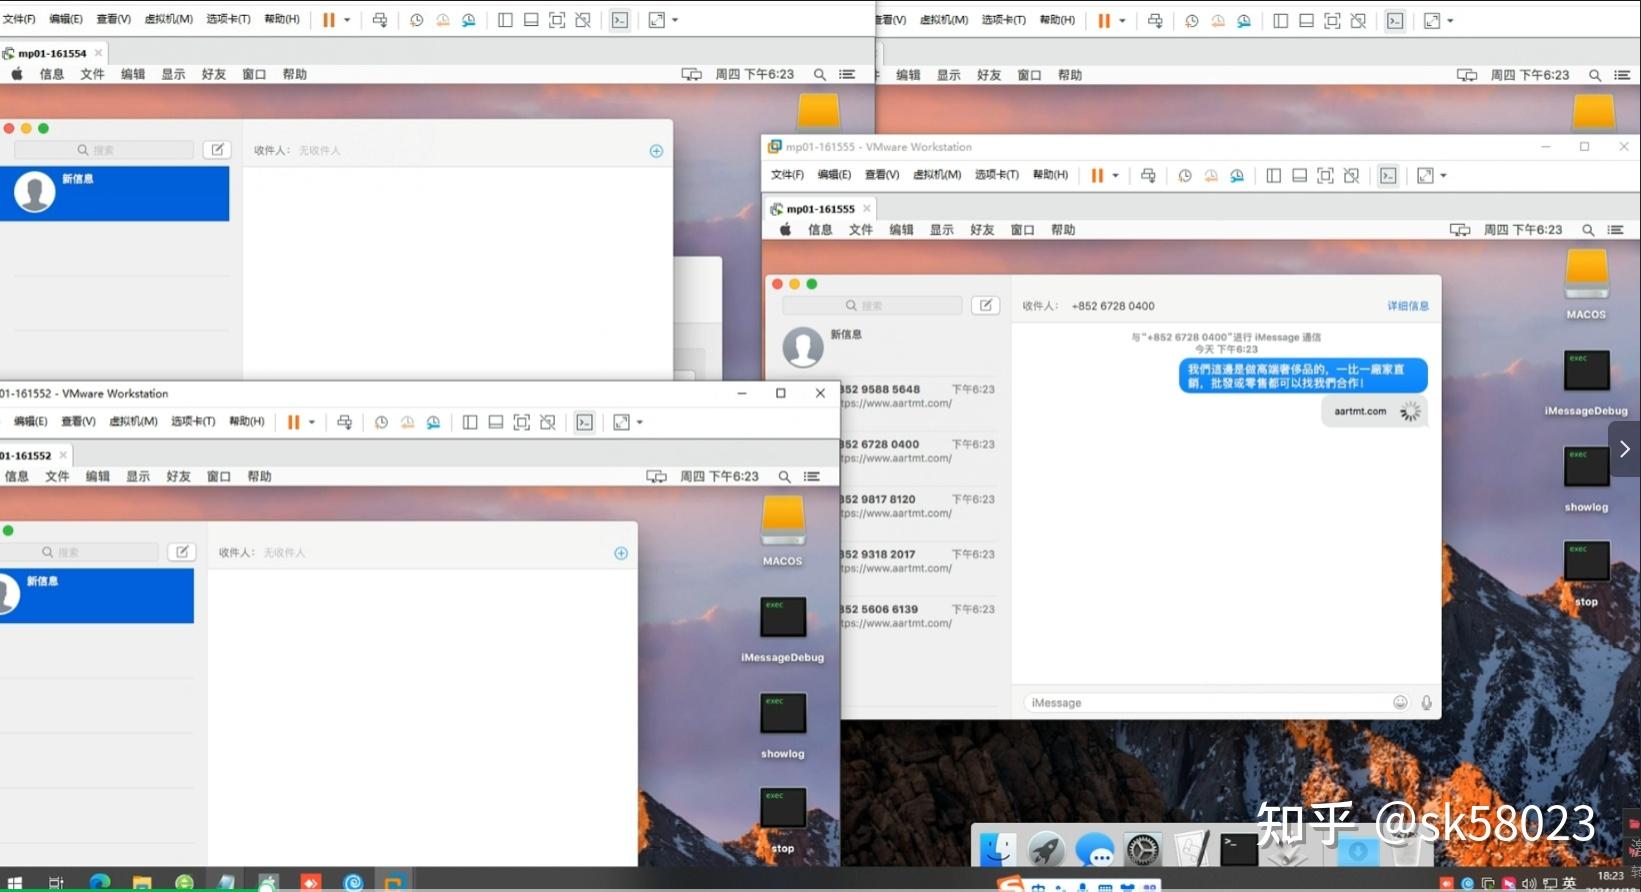
Task: Revert to snapshot in mp01-161555 toolbar
Action: coord(1211,176)
